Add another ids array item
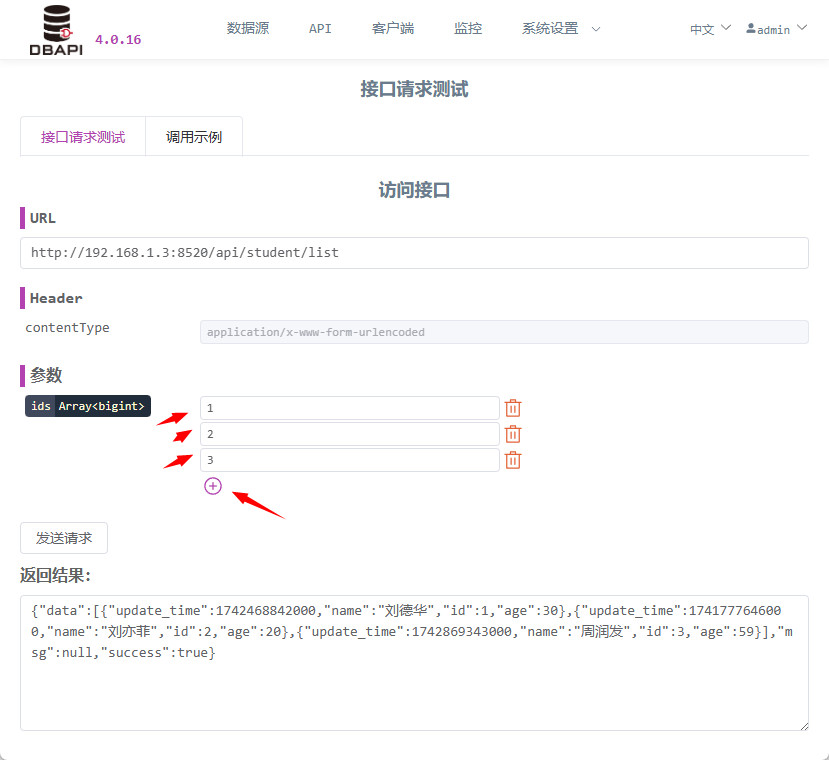Image resolution: width=829 pixels, height=760 pixels. (x=213, y=486)
